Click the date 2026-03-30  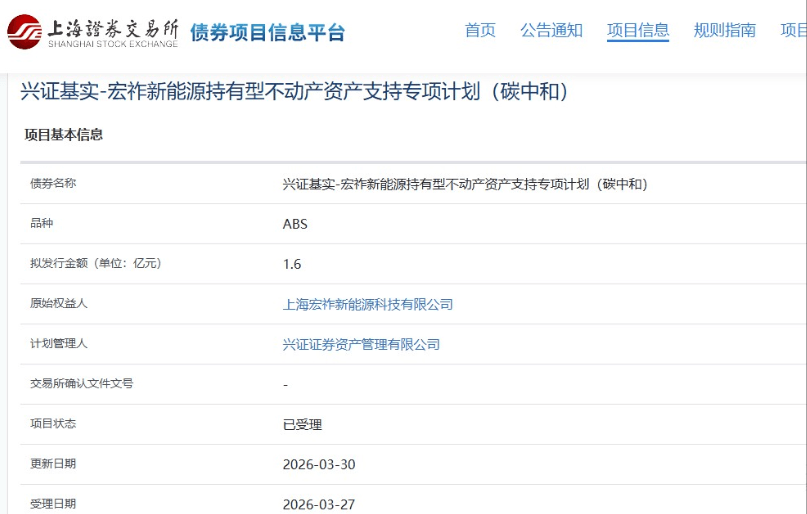tap(319, 465)
